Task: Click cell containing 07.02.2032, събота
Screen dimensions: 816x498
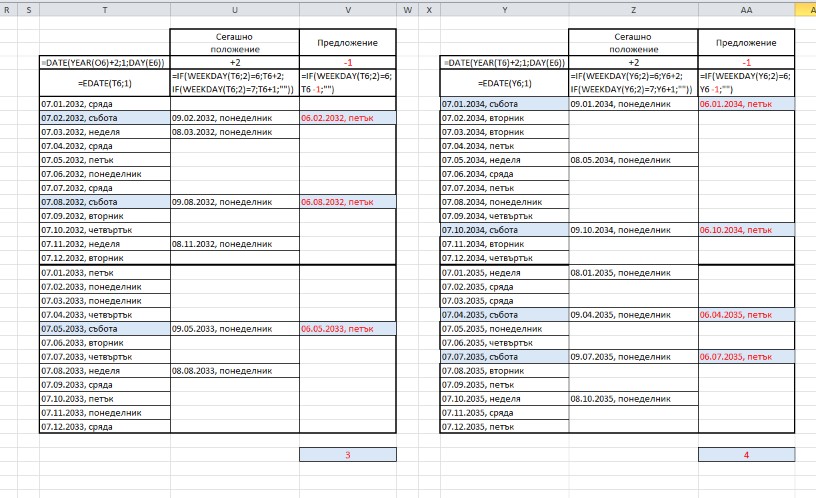Action: [x=105, y=118]
